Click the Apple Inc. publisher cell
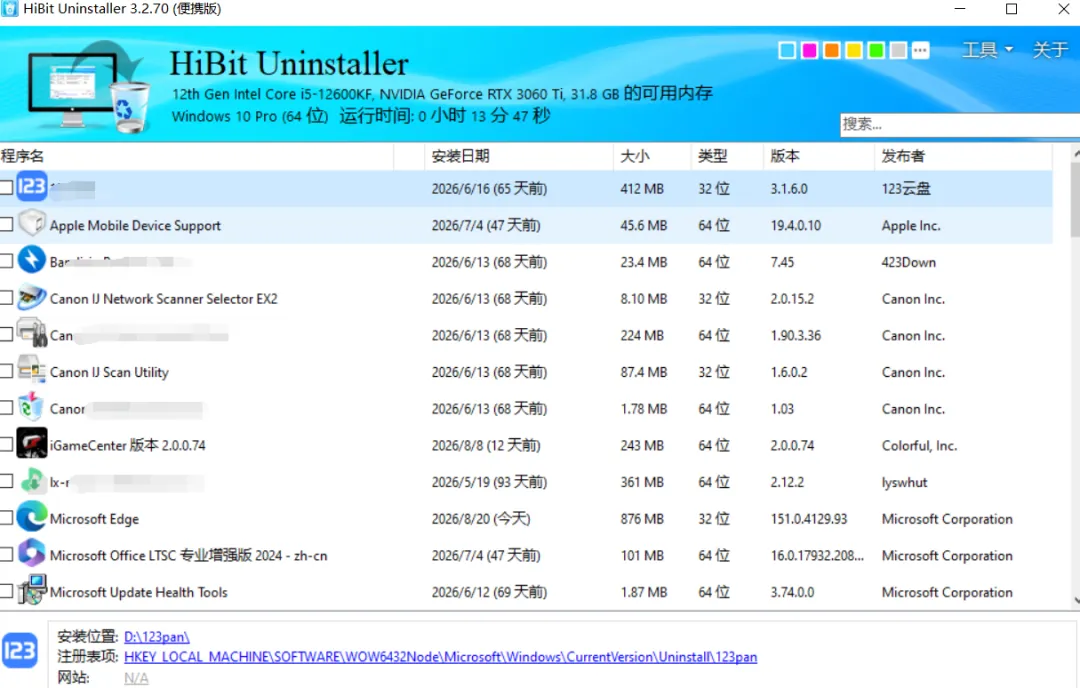The image size is (1080, 688). click(x=911, y=226)
